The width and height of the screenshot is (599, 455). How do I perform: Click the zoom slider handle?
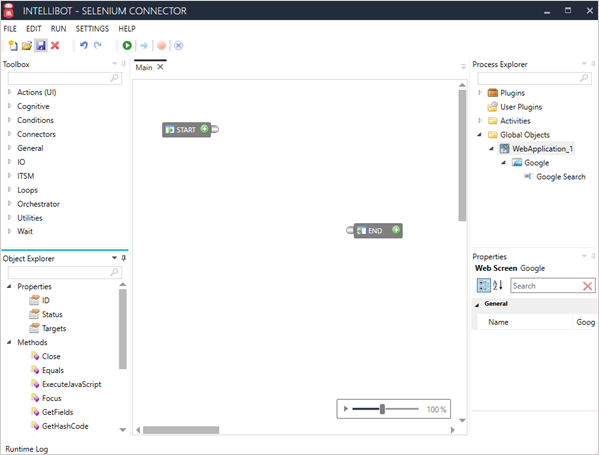coord(382,409)
